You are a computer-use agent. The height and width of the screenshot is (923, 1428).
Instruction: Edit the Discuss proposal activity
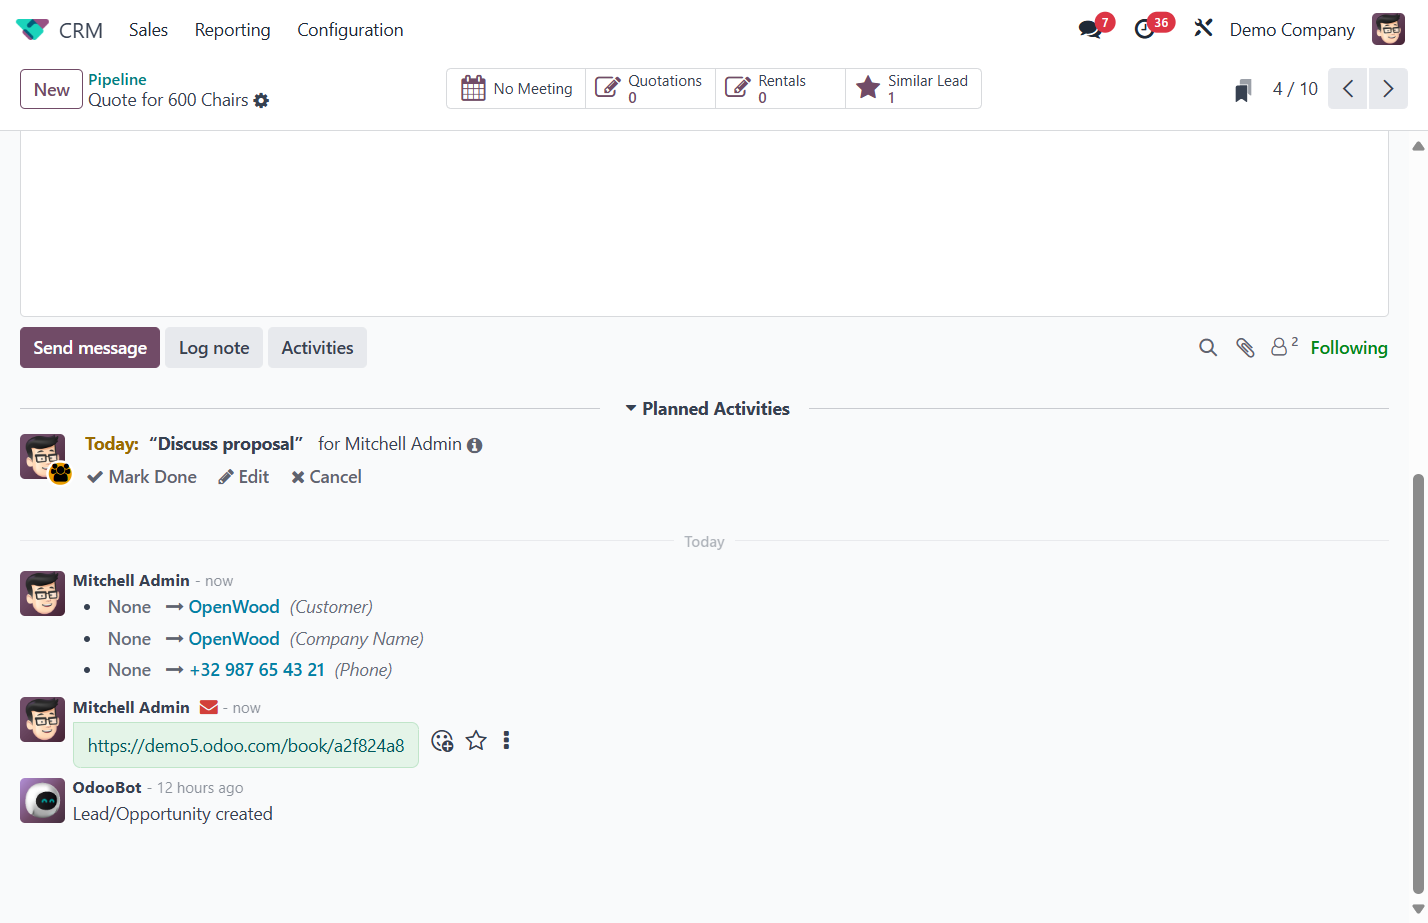[244, 477]
